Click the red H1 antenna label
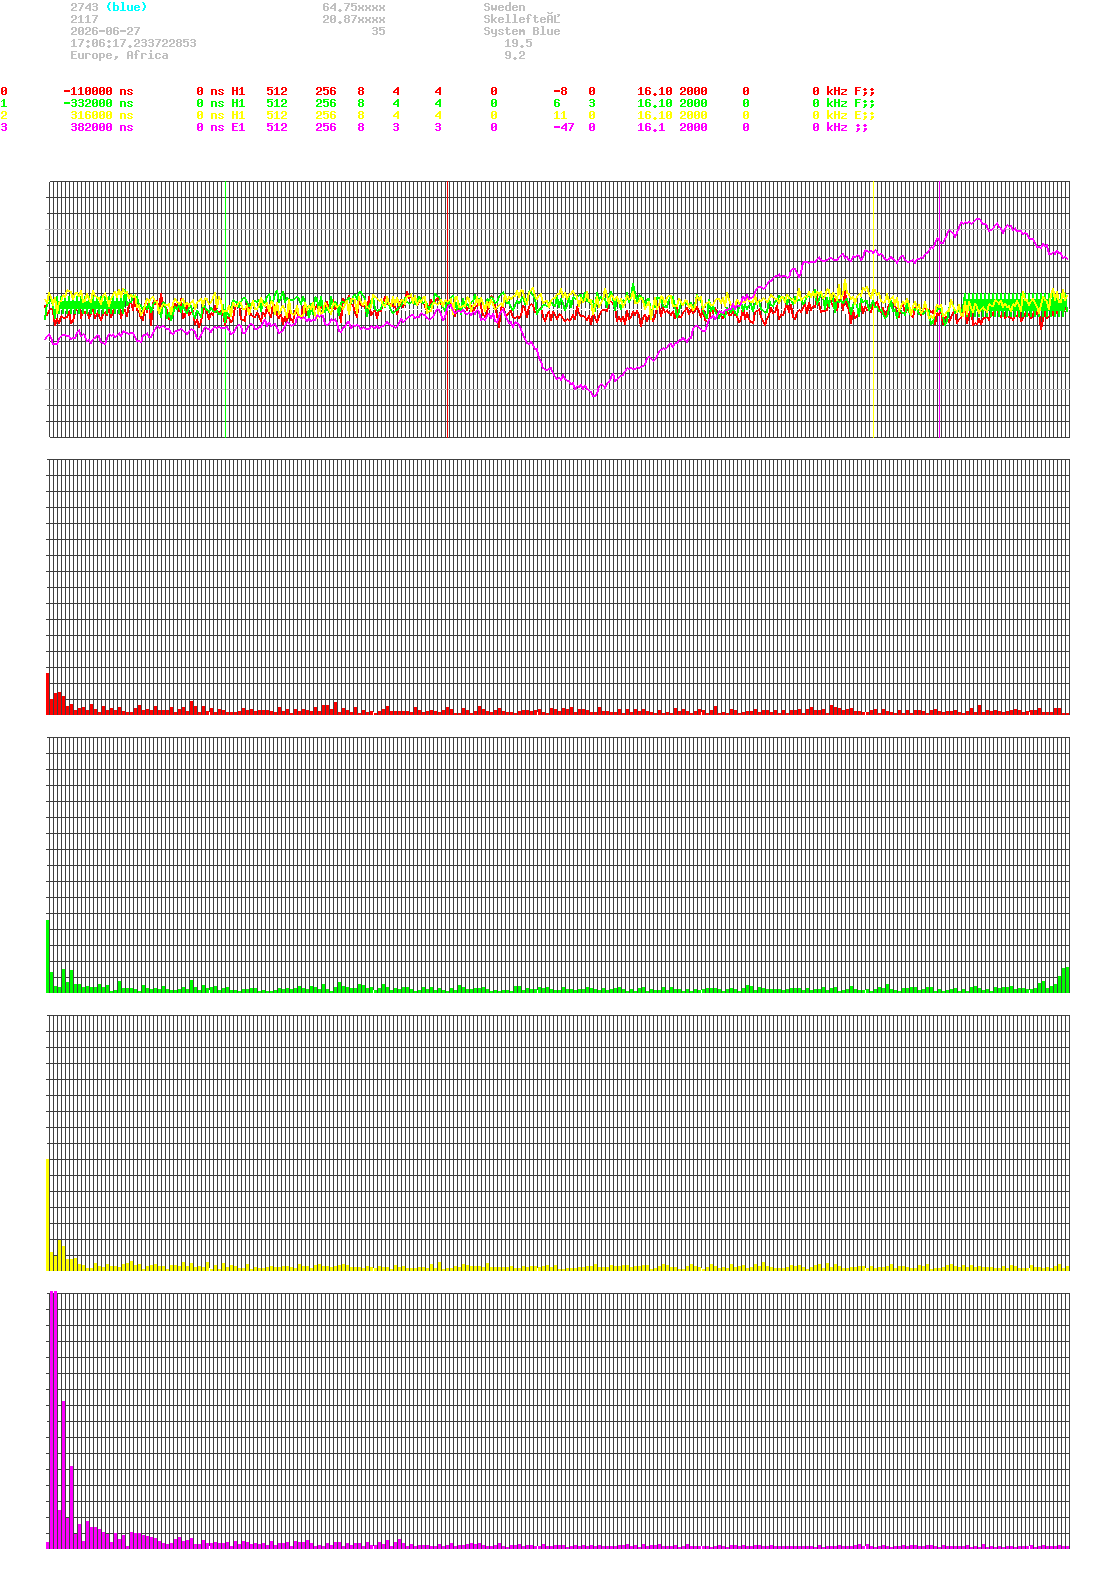This screenshot has width=1095, height=1571. pos(238,91)
